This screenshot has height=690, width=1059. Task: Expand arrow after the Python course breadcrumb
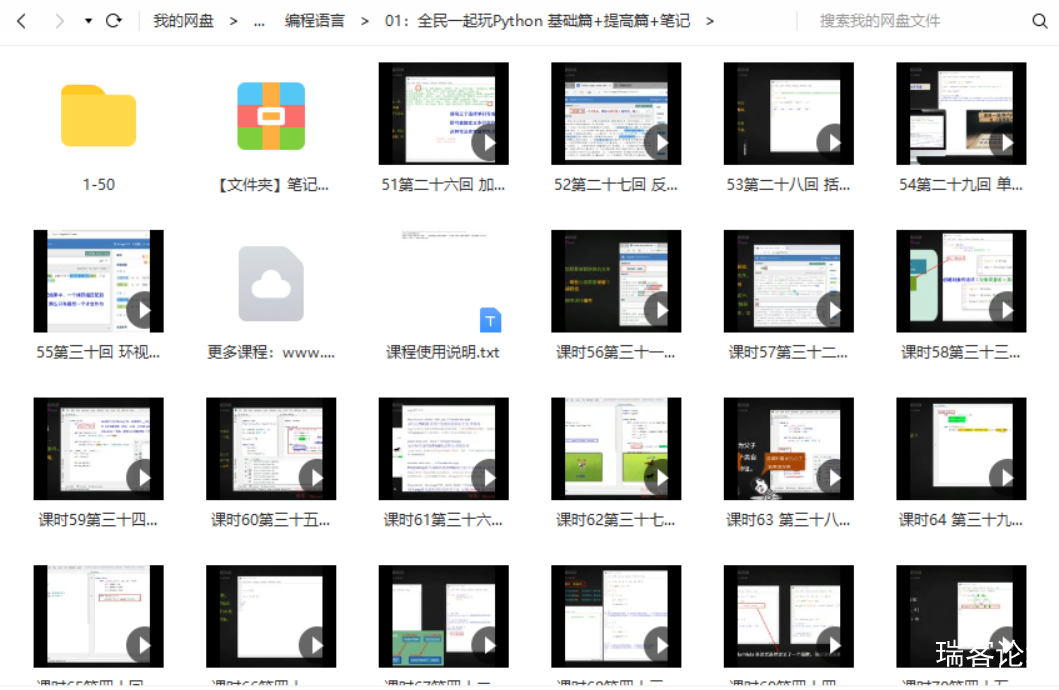pos(710,21)
